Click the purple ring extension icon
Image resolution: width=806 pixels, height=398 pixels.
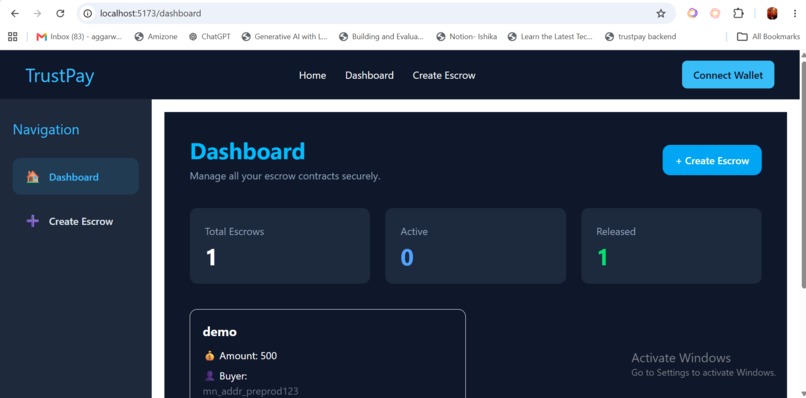[x=692, y=13]
